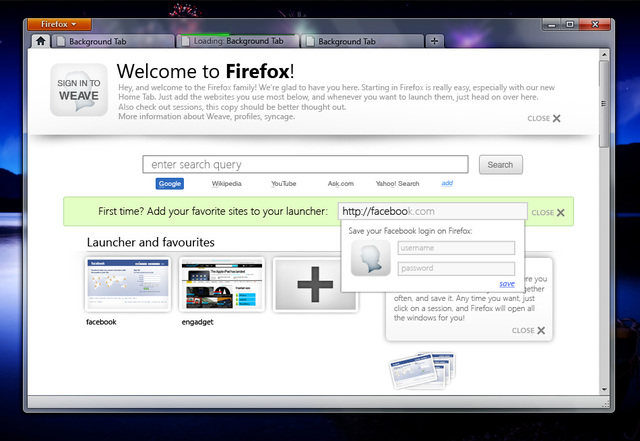Switch to the third Background Tab
This screenshot has width=640, height=441.
pyautogui.click(x=362, y=41)
